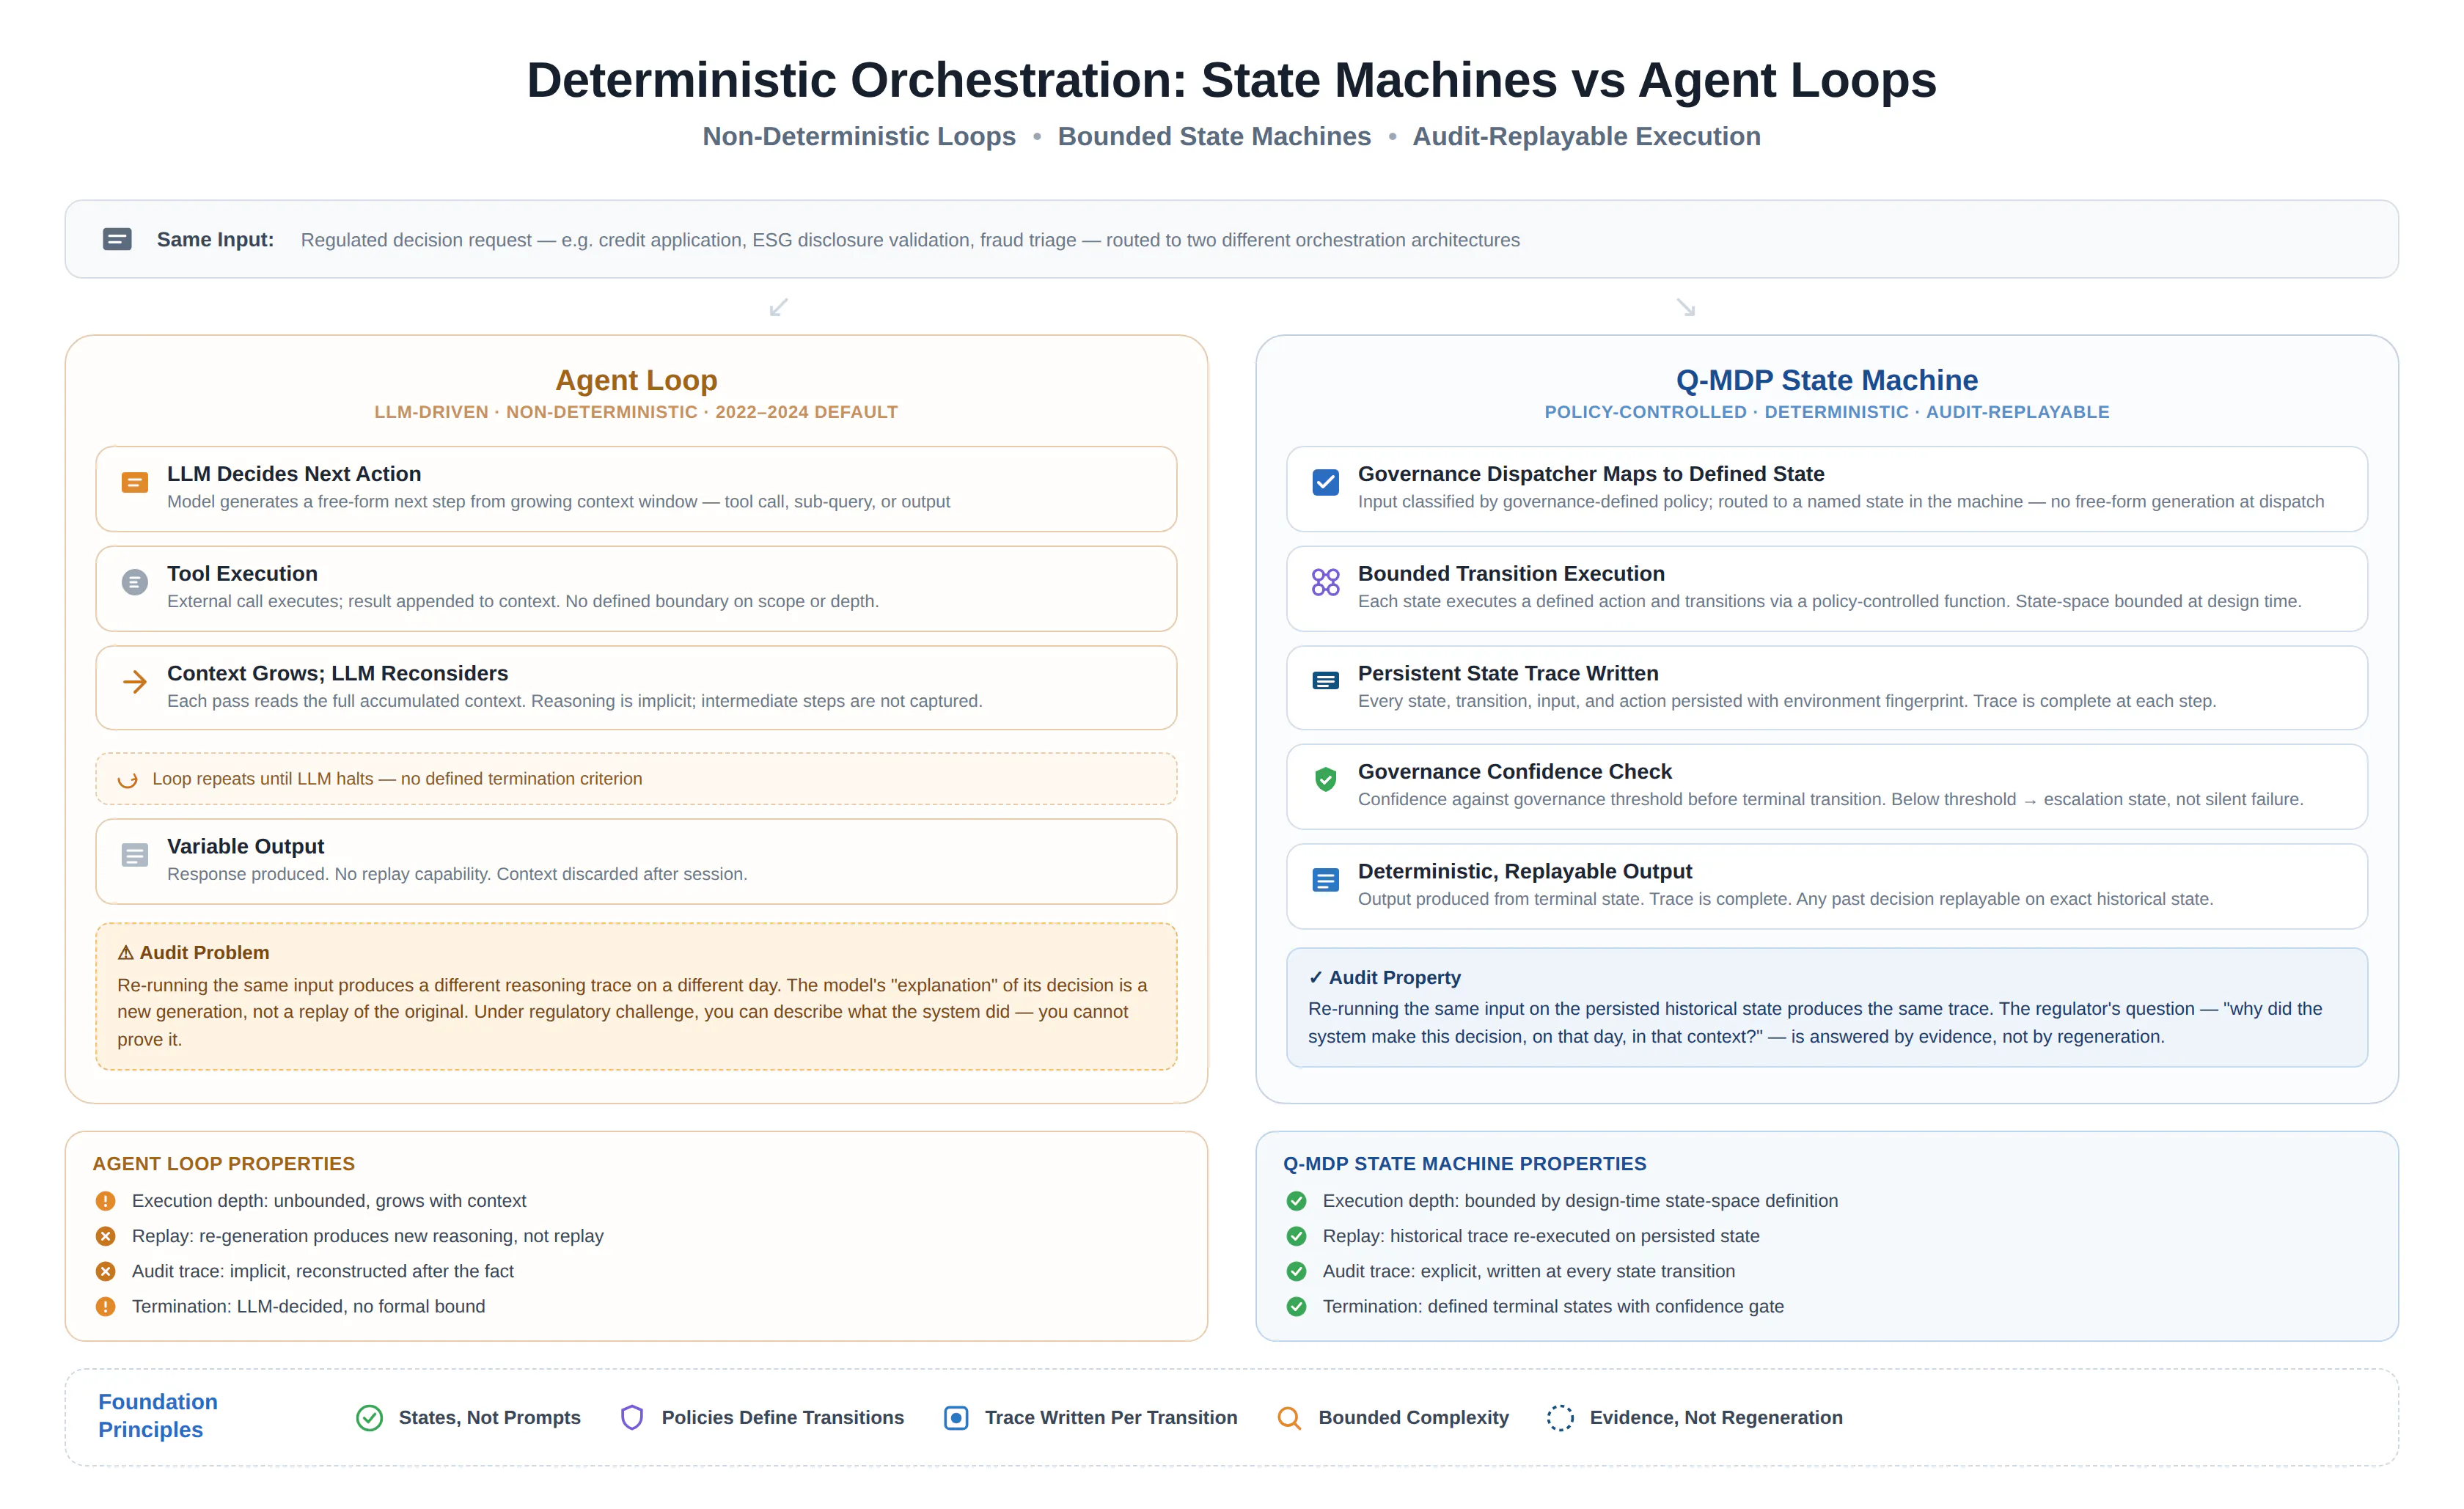Click the Q-MDP State Machine heading

click(x=1827, y=380)
